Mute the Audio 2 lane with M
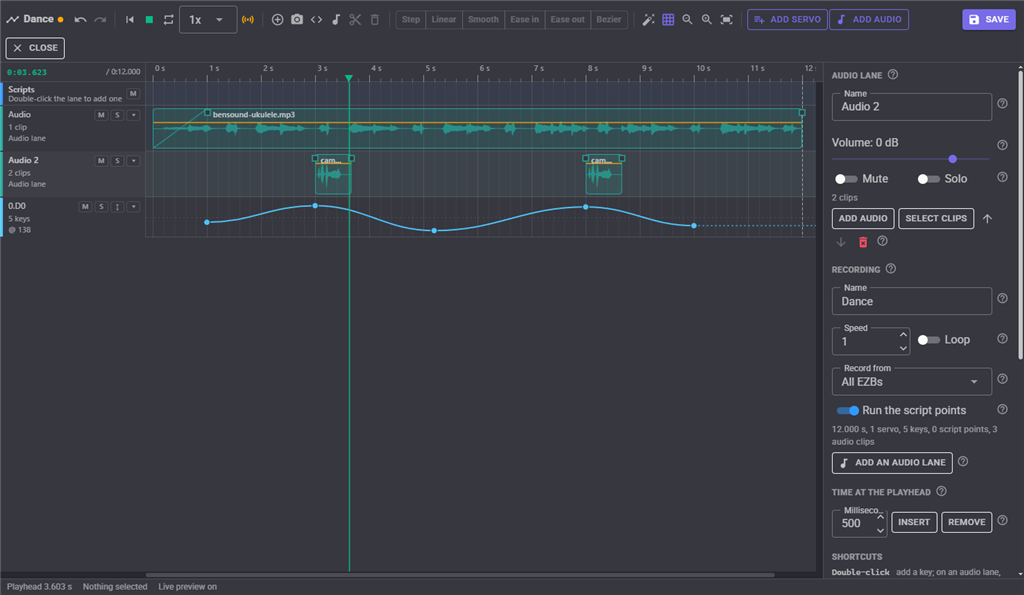Image resolution: width=1024 pixels, height=595 pixels. point(101,161)
